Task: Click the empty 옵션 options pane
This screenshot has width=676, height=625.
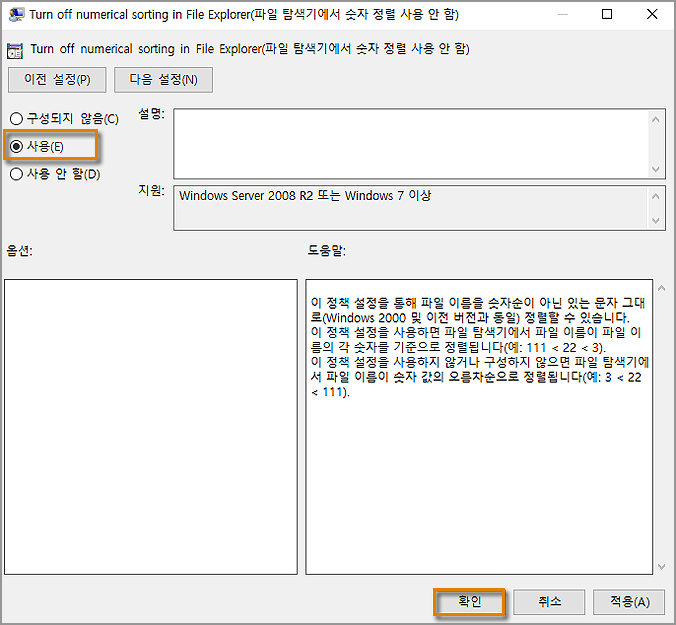Action: click(151, 427)
